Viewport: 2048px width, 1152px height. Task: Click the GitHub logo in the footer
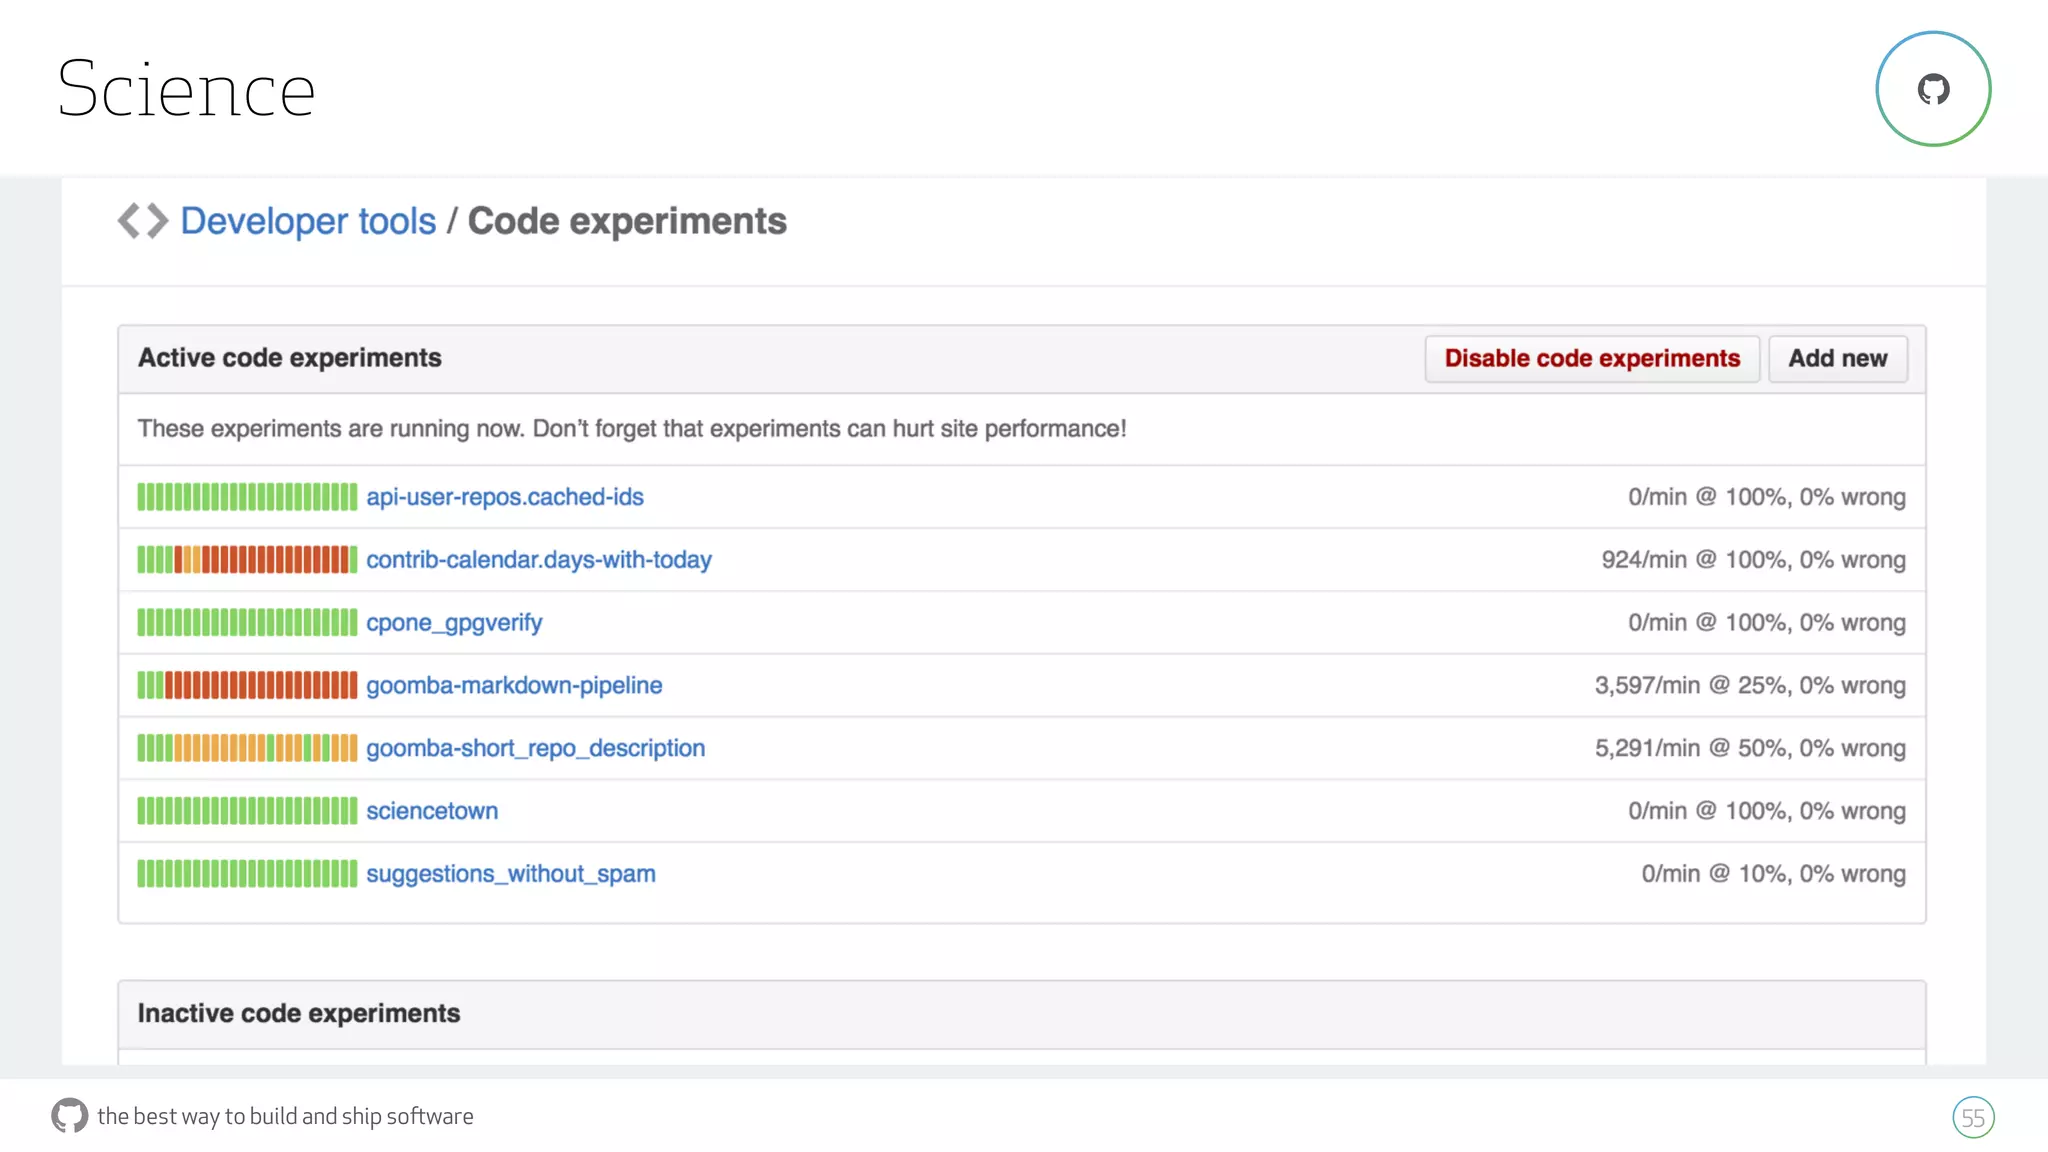pyautogui.click(x=69, y=1115)
